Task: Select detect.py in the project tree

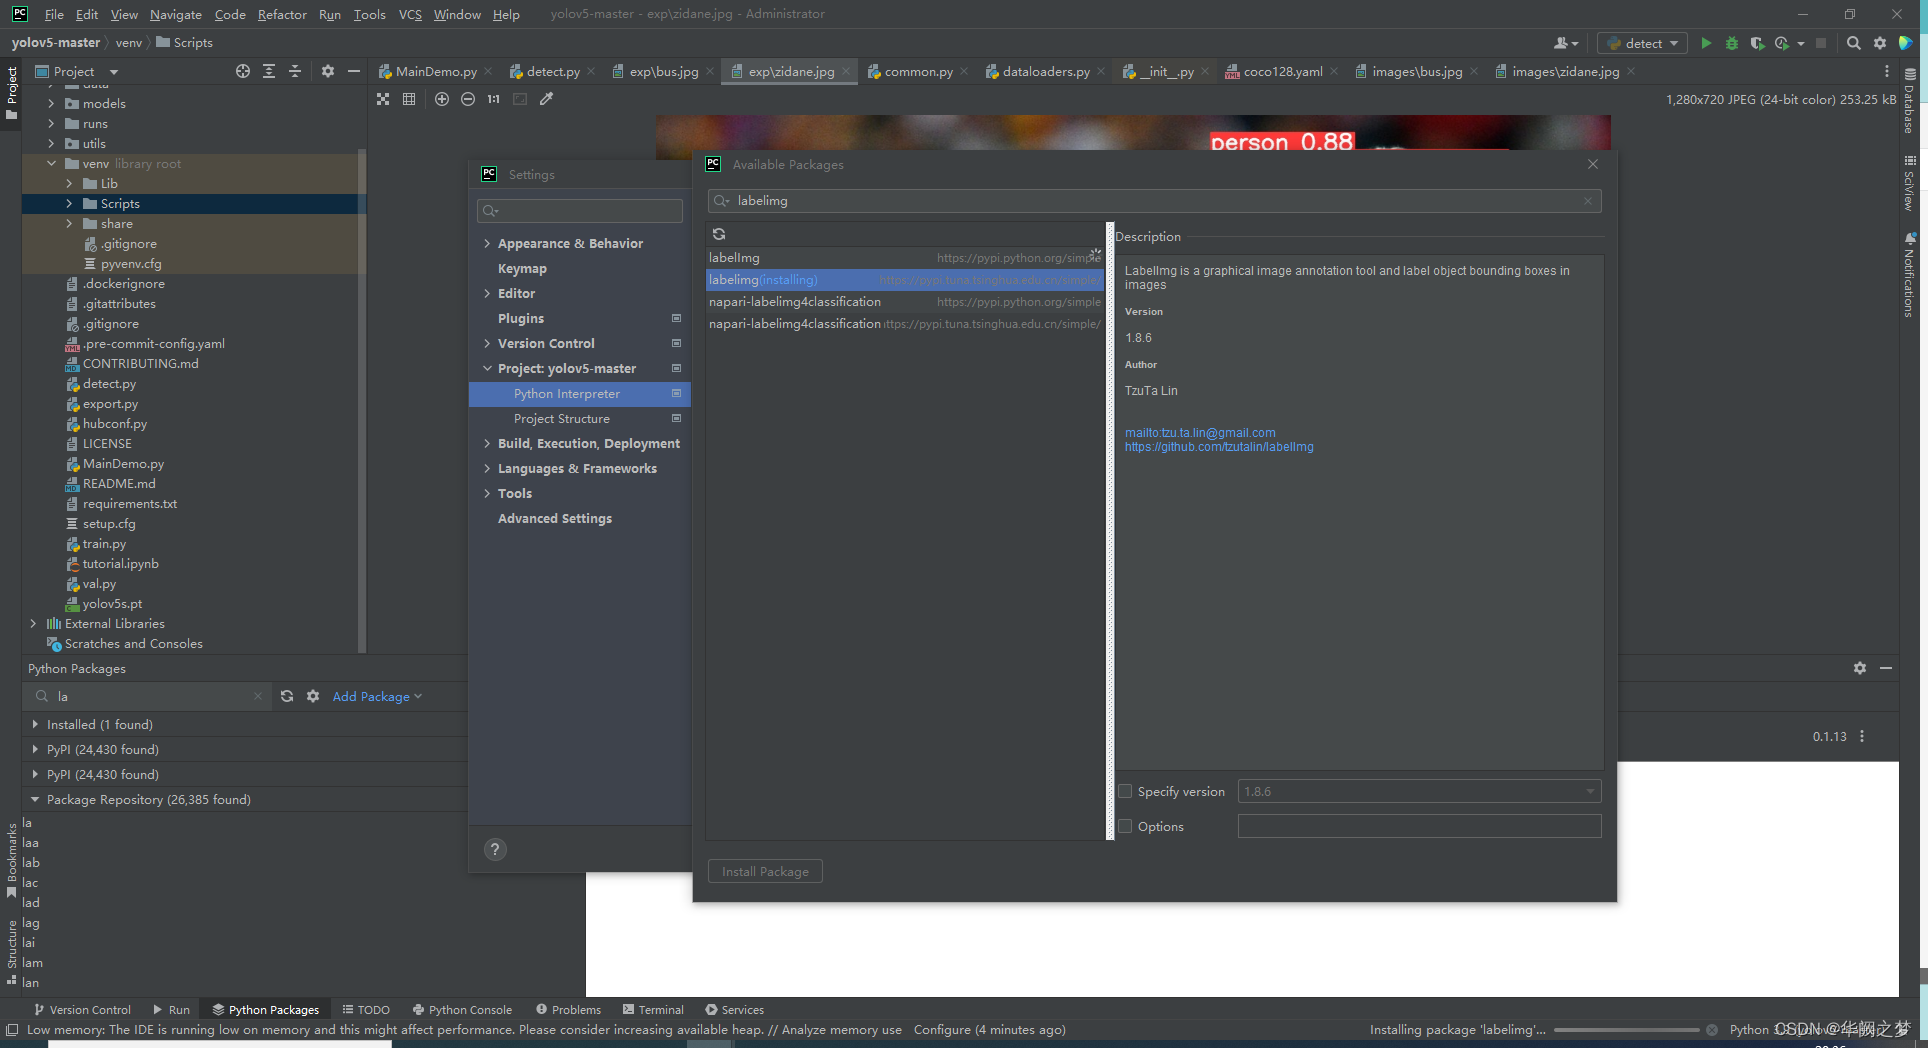Action: (109, 383)
